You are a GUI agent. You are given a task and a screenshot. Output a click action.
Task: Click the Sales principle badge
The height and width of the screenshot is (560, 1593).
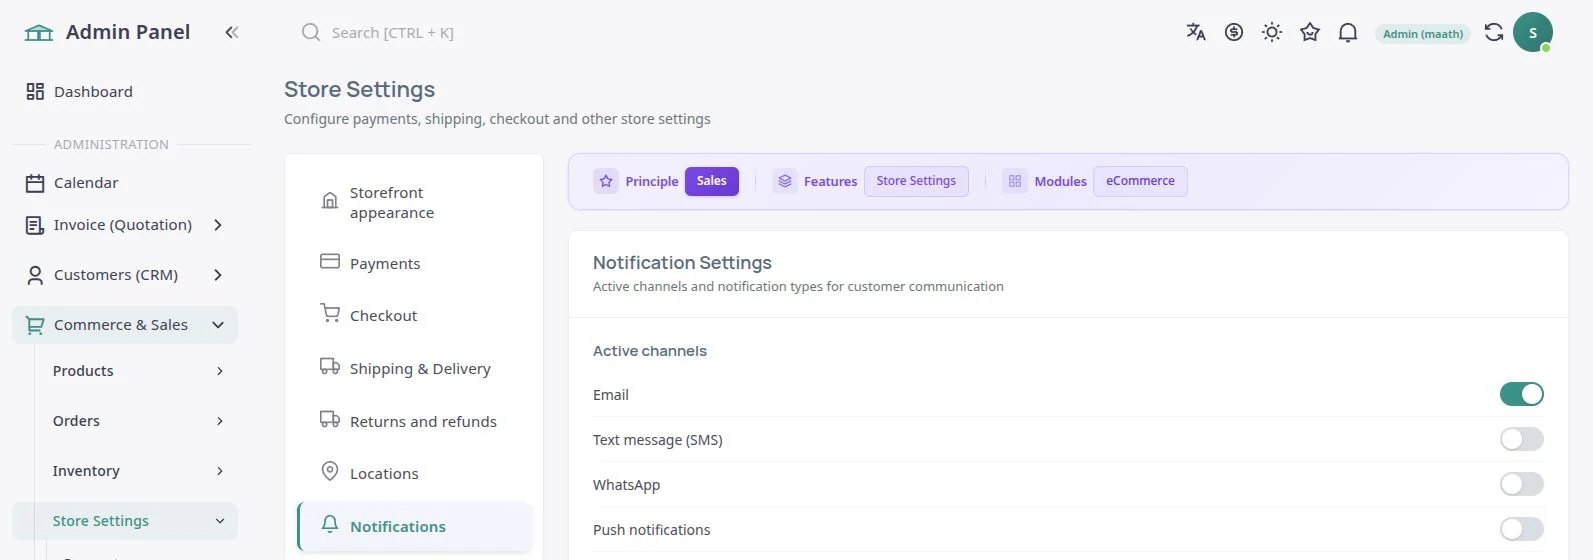(x=712, y=181)
